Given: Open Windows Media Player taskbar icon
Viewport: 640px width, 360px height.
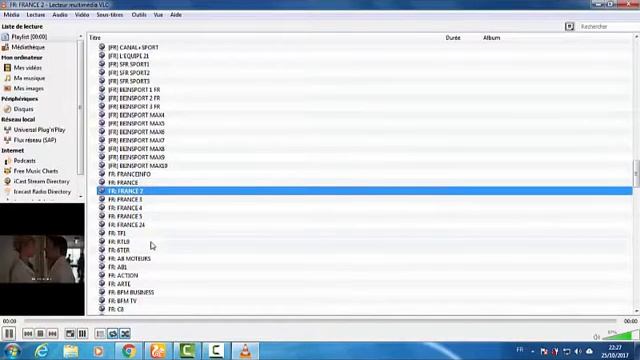Looking at the screenshot, I should click(x=98, y=351).
